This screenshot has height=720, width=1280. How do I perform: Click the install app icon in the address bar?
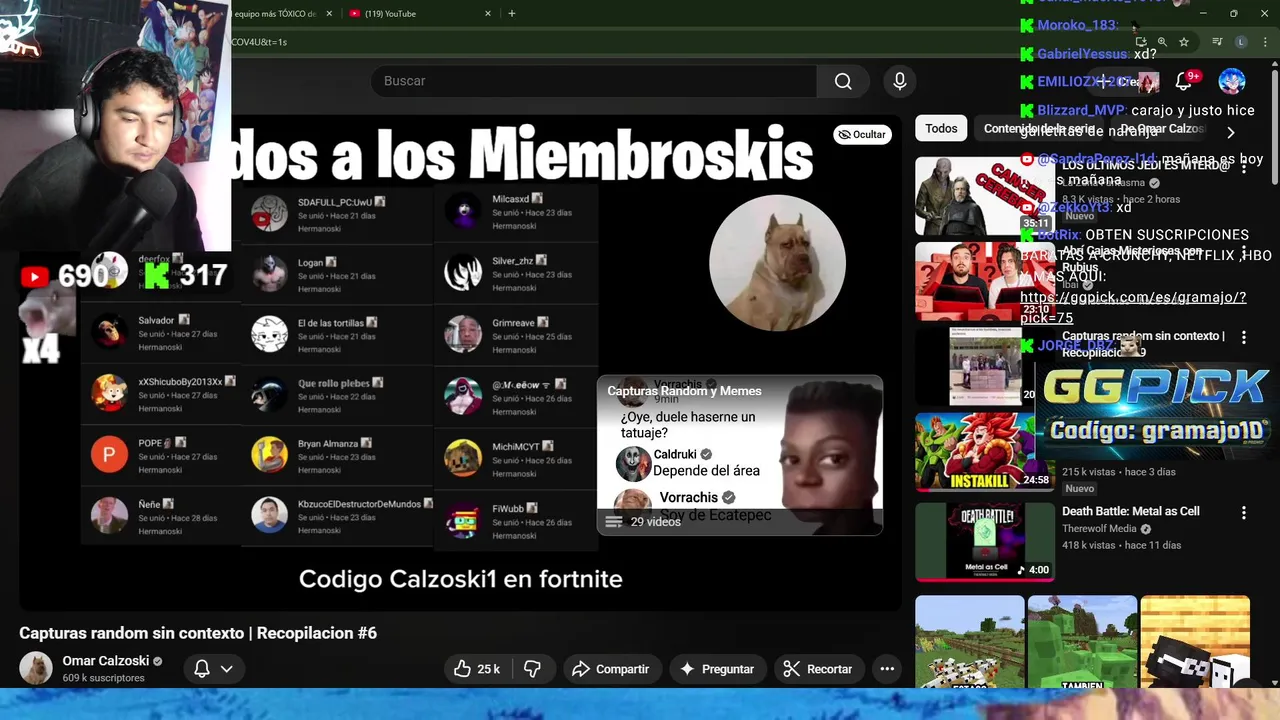tap(1141, 42)
